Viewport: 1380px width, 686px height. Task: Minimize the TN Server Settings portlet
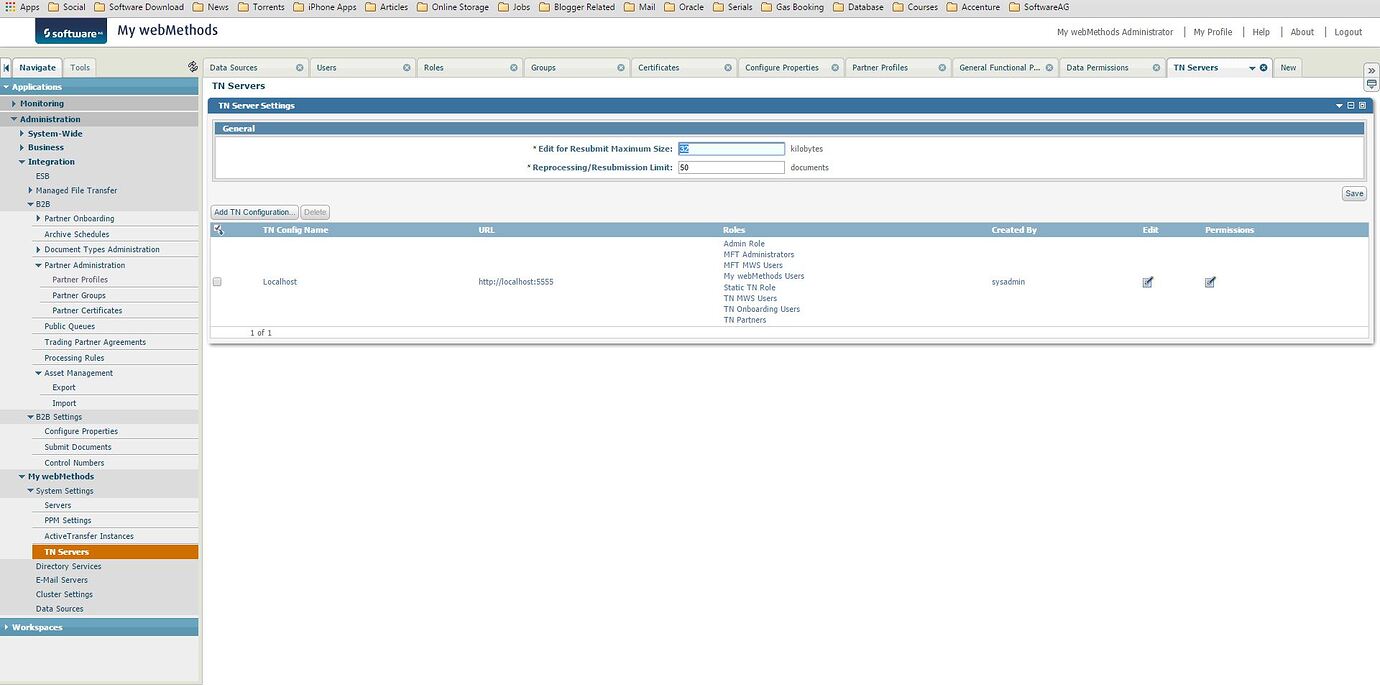coord(1351,105)
